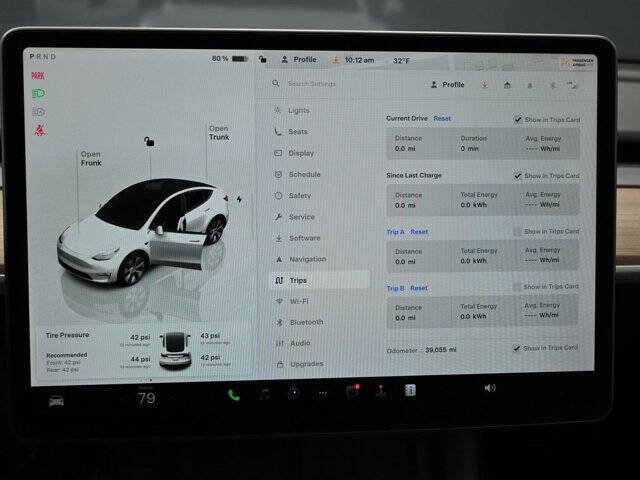Tap the Bluetooth icon in the settings header
Screen dimensions: 640x480
(x=553, y=85)
